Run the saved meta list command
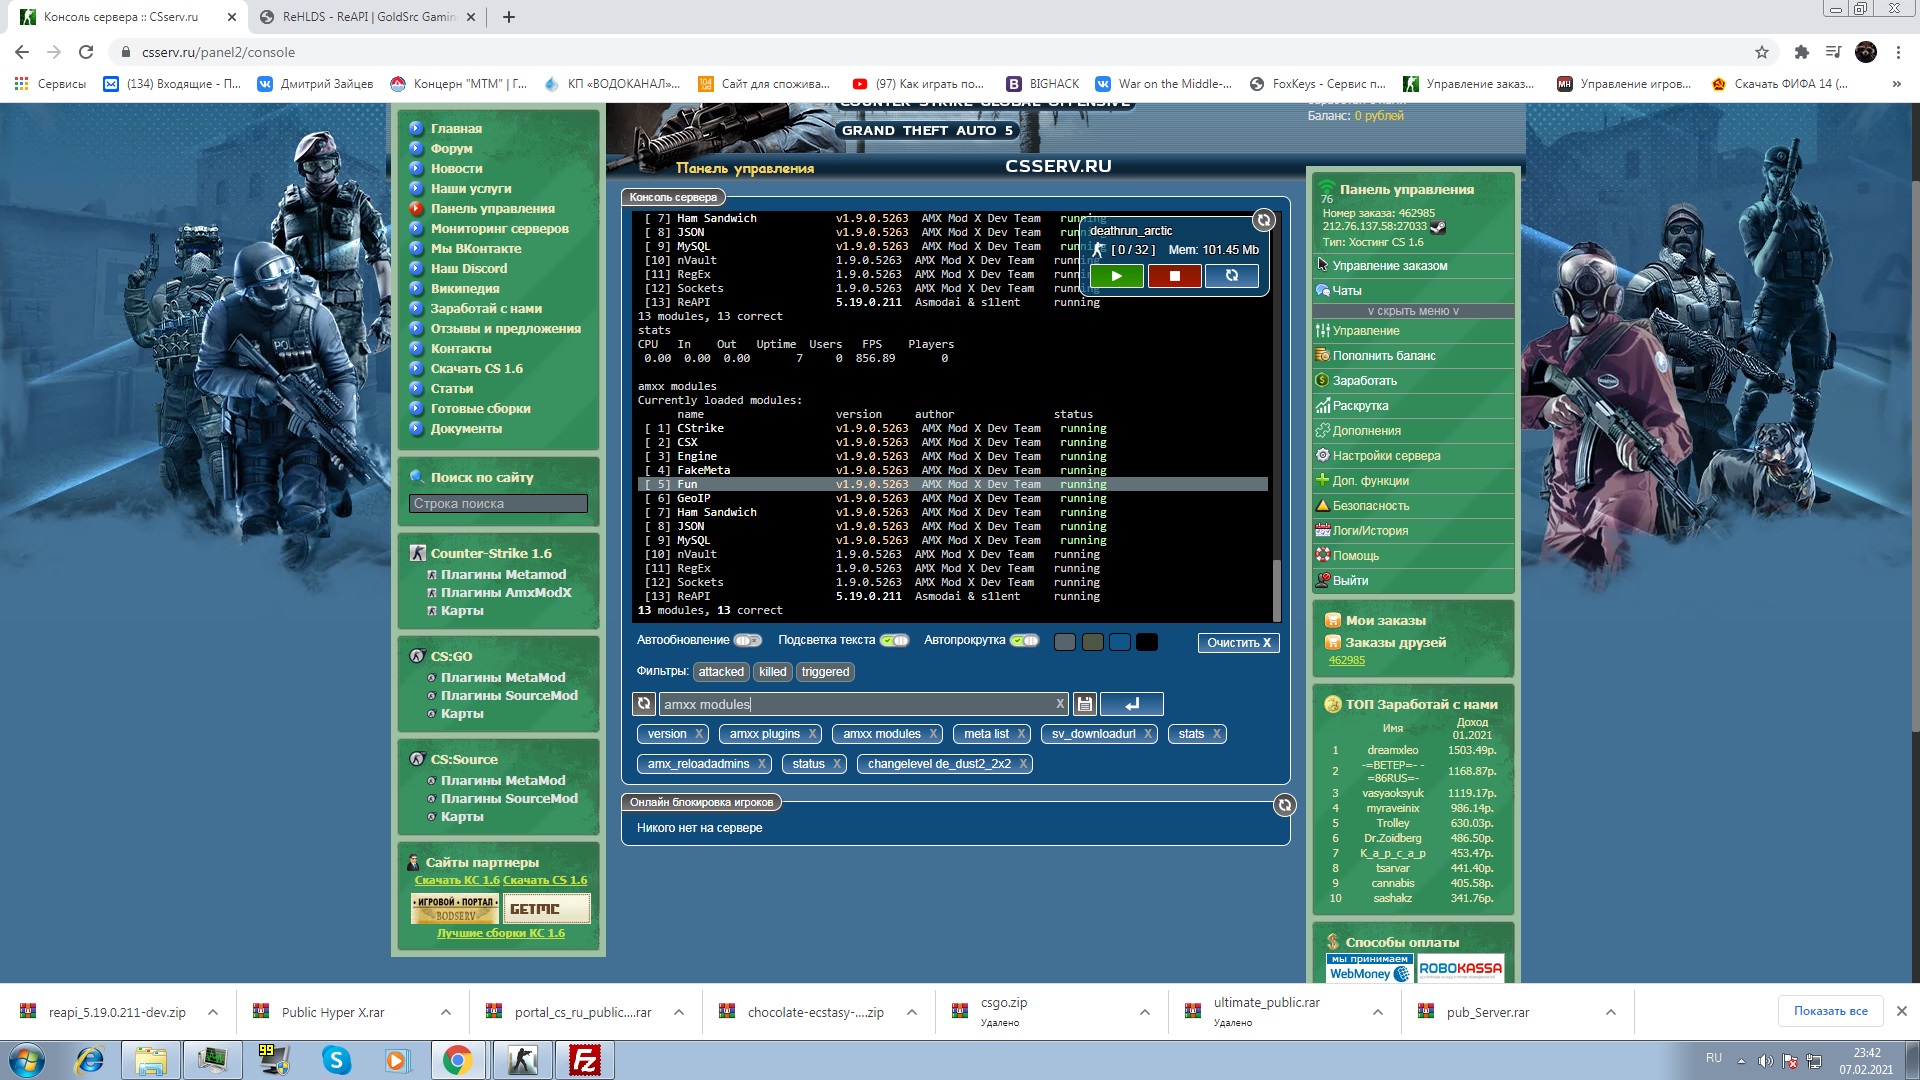The width and height of the screenshot is (1920, 1080). 986,734
